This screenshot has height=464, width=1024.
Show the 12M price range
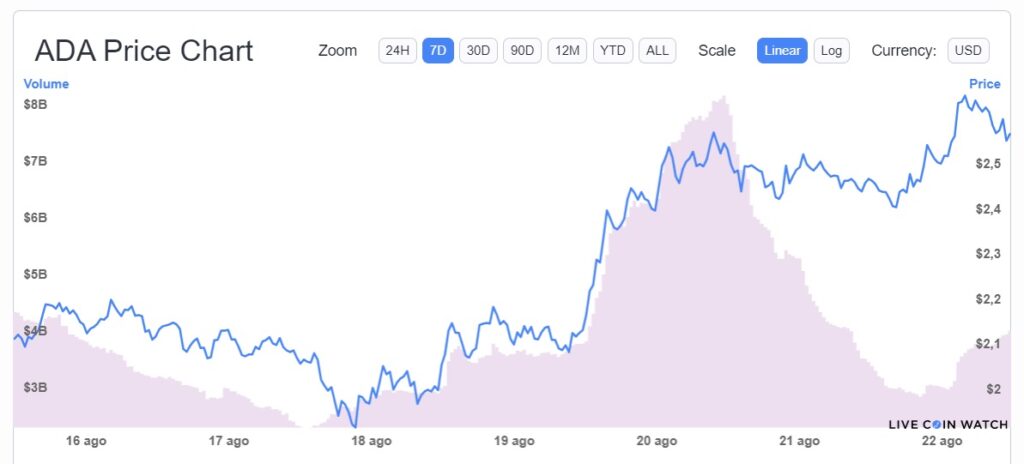[568, 50]
